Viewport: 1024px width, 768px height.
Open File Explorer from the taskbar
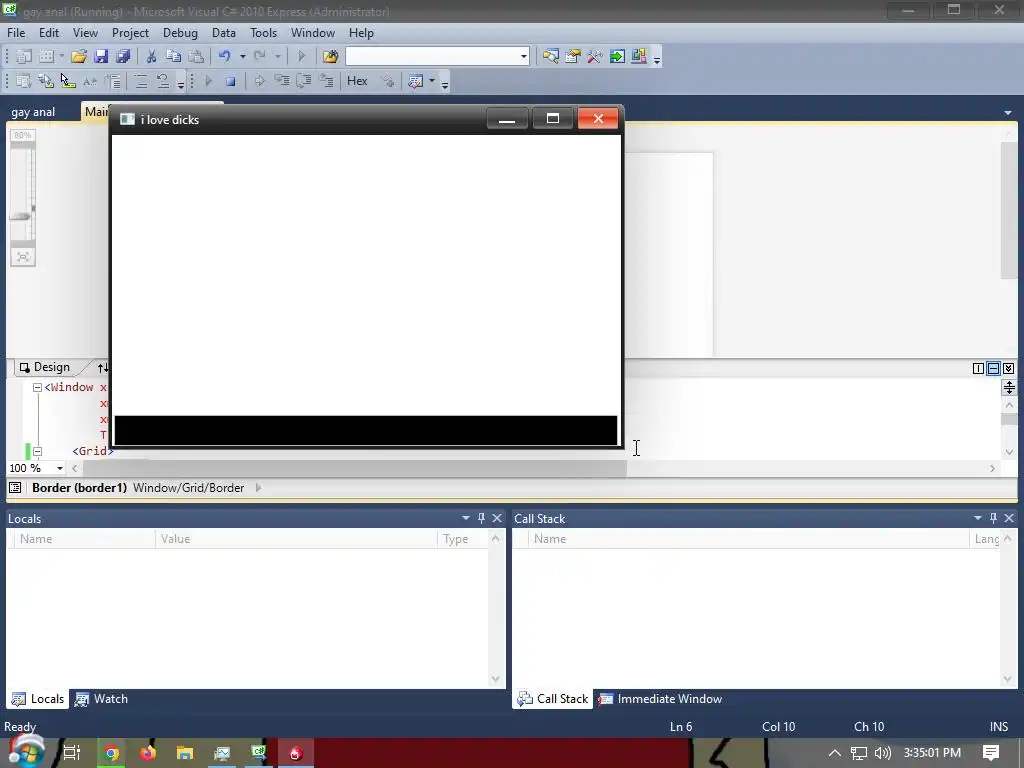click(x=185, y=753)
